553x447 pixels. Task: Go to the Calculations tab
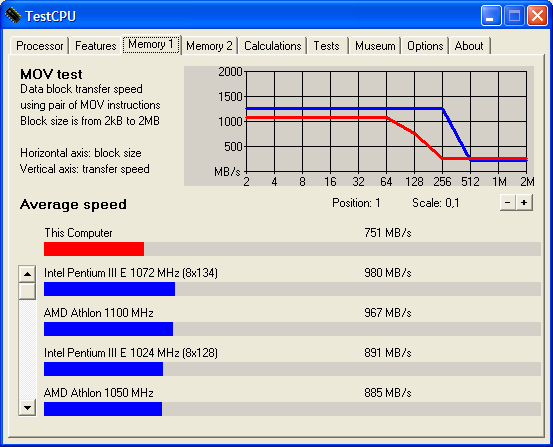[x=273, y=46]
